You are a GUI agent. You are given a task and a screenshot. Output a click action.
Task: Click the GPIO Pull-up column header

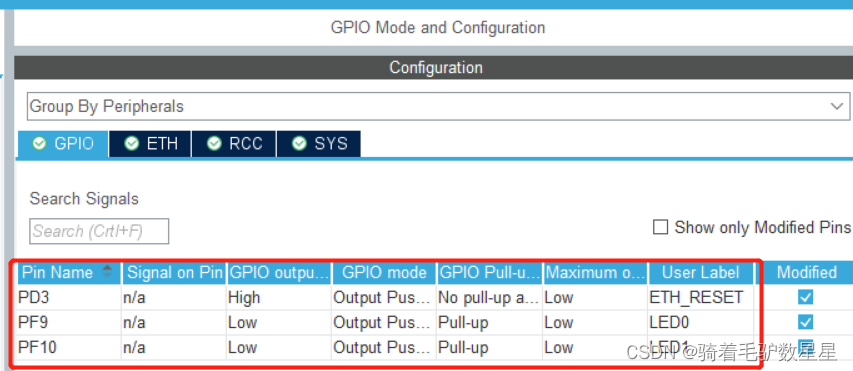[x=489, y=273]
